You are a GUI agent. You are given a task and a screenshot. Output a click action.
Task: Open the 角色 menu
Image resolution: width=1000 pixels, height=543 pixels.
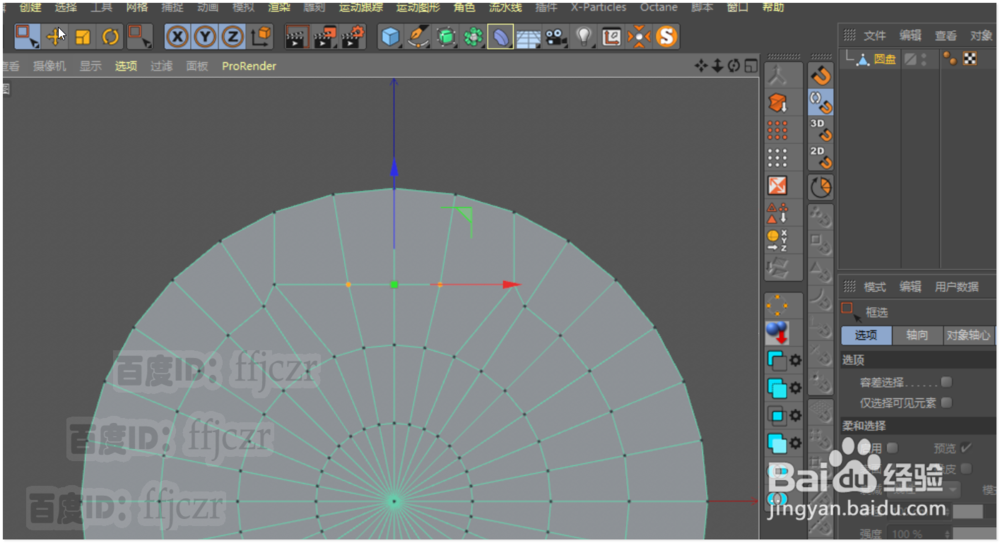(x=464, y=7)
